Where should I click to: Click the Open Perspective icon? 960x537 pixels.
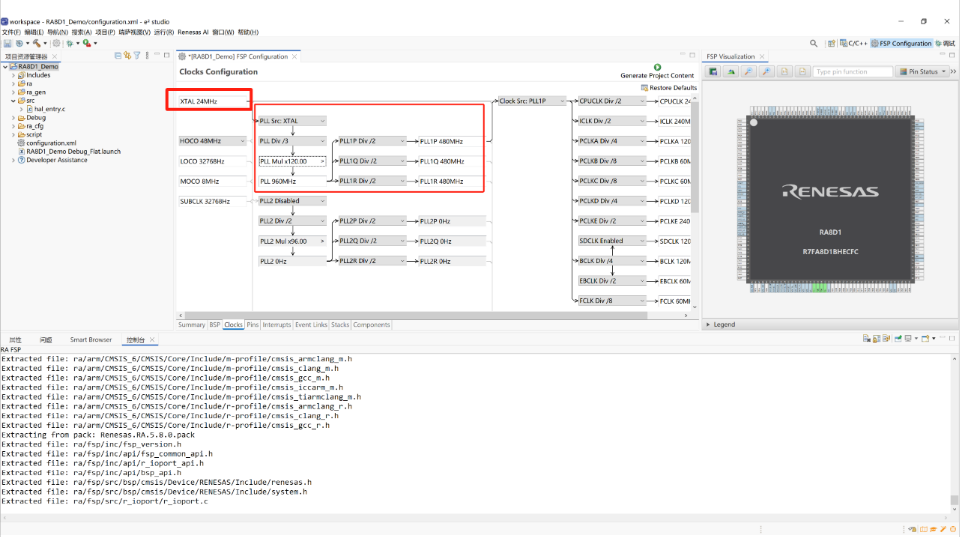(831, 43)
